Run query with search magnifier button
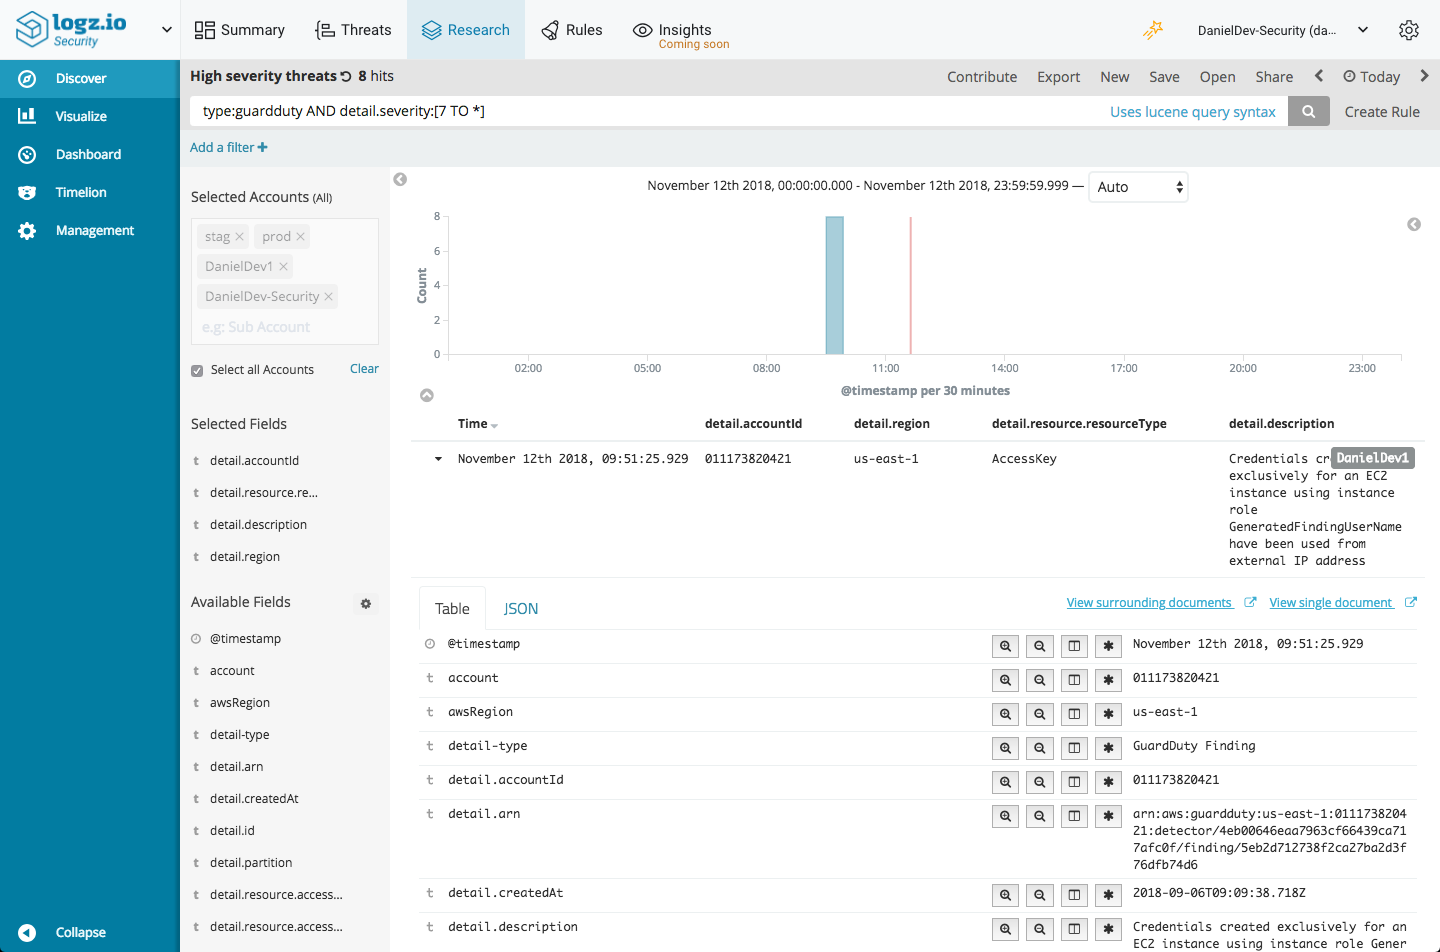 click(x=1308, y=111)
